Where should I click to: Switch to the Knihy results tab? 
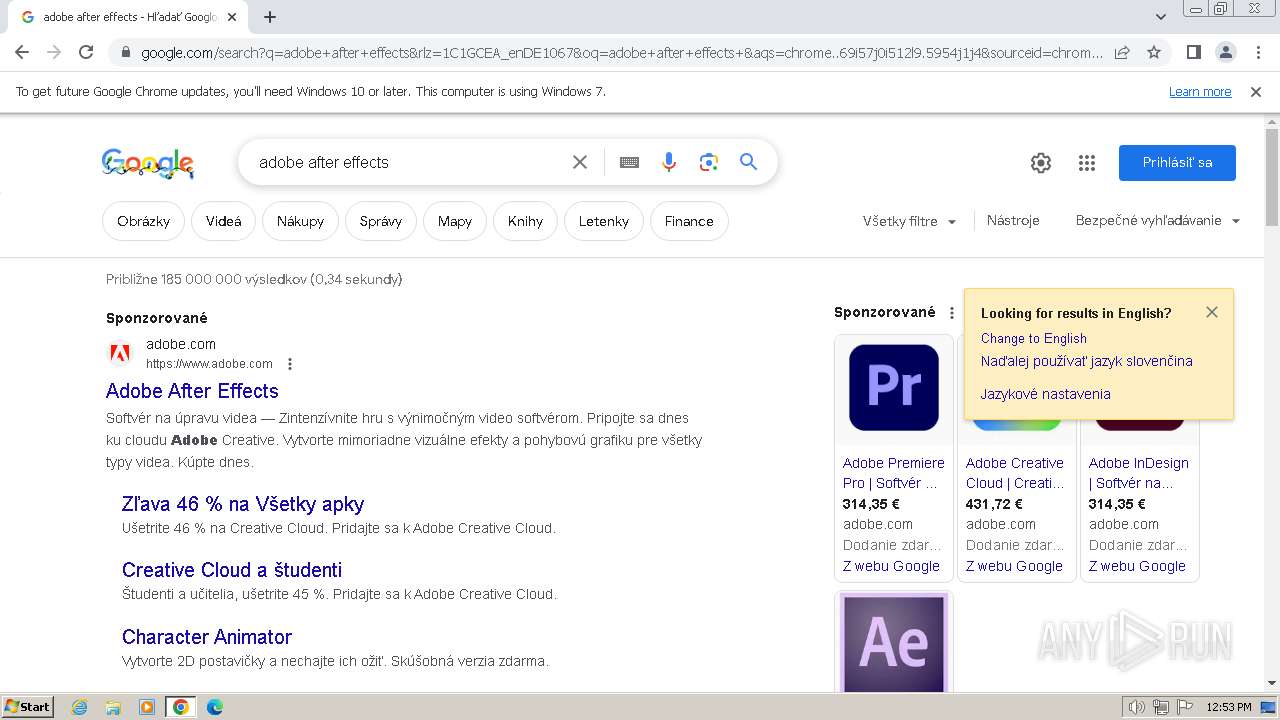525,221
